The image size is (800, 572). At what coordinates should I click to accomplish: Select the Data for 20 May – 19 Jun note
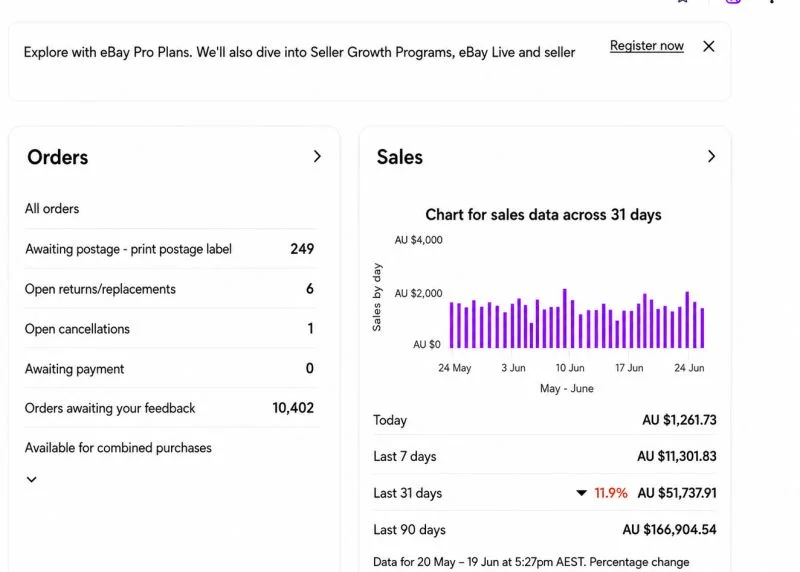coord(531,562)
